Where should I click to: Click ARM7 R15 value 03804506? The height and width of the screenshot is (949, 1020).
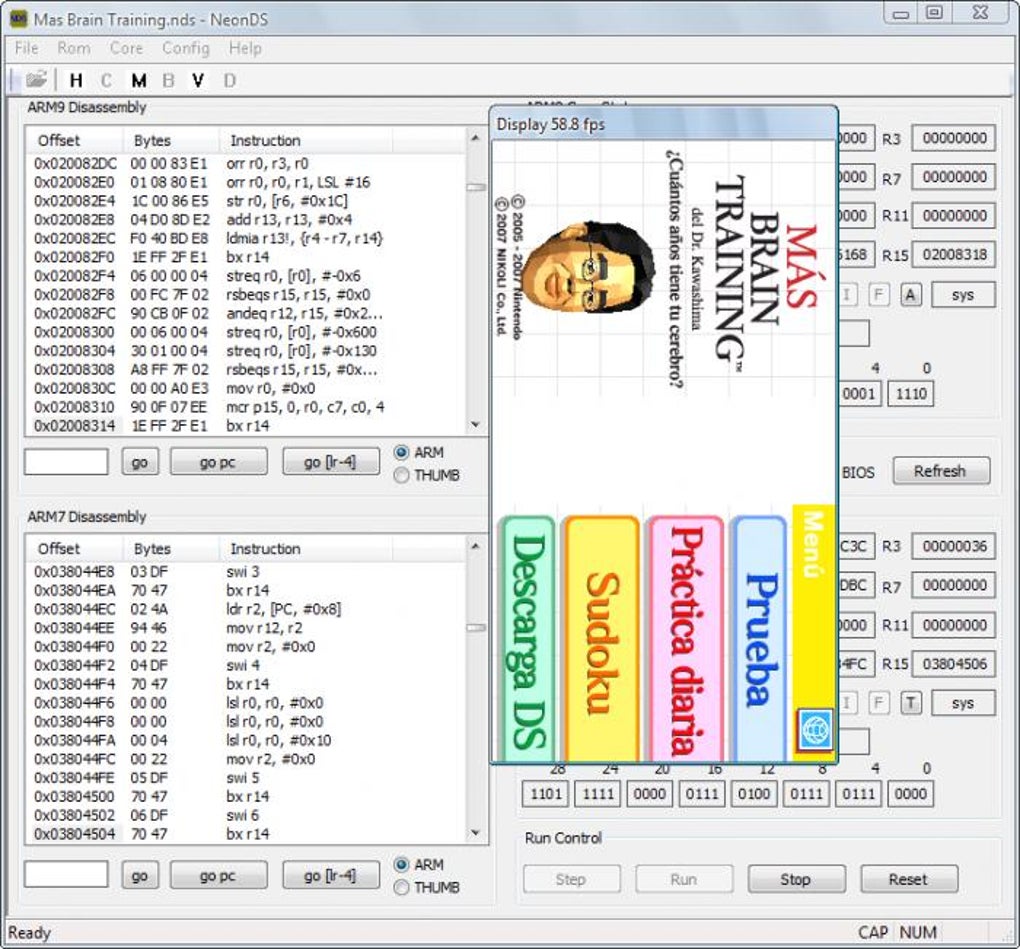click(x=954, y=664)
